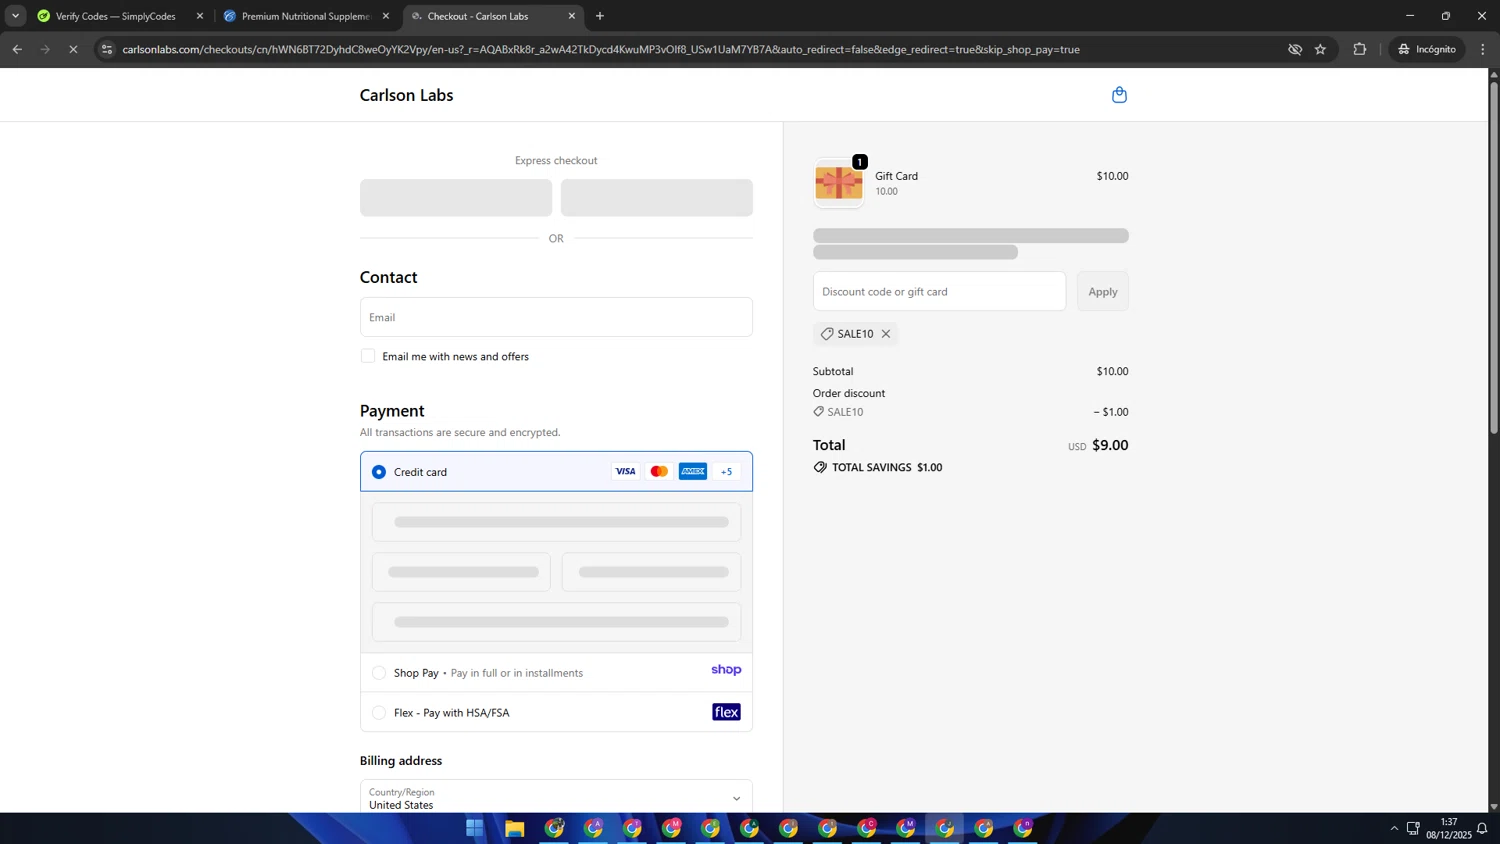Remove the SALE10 discount tag

886,334
